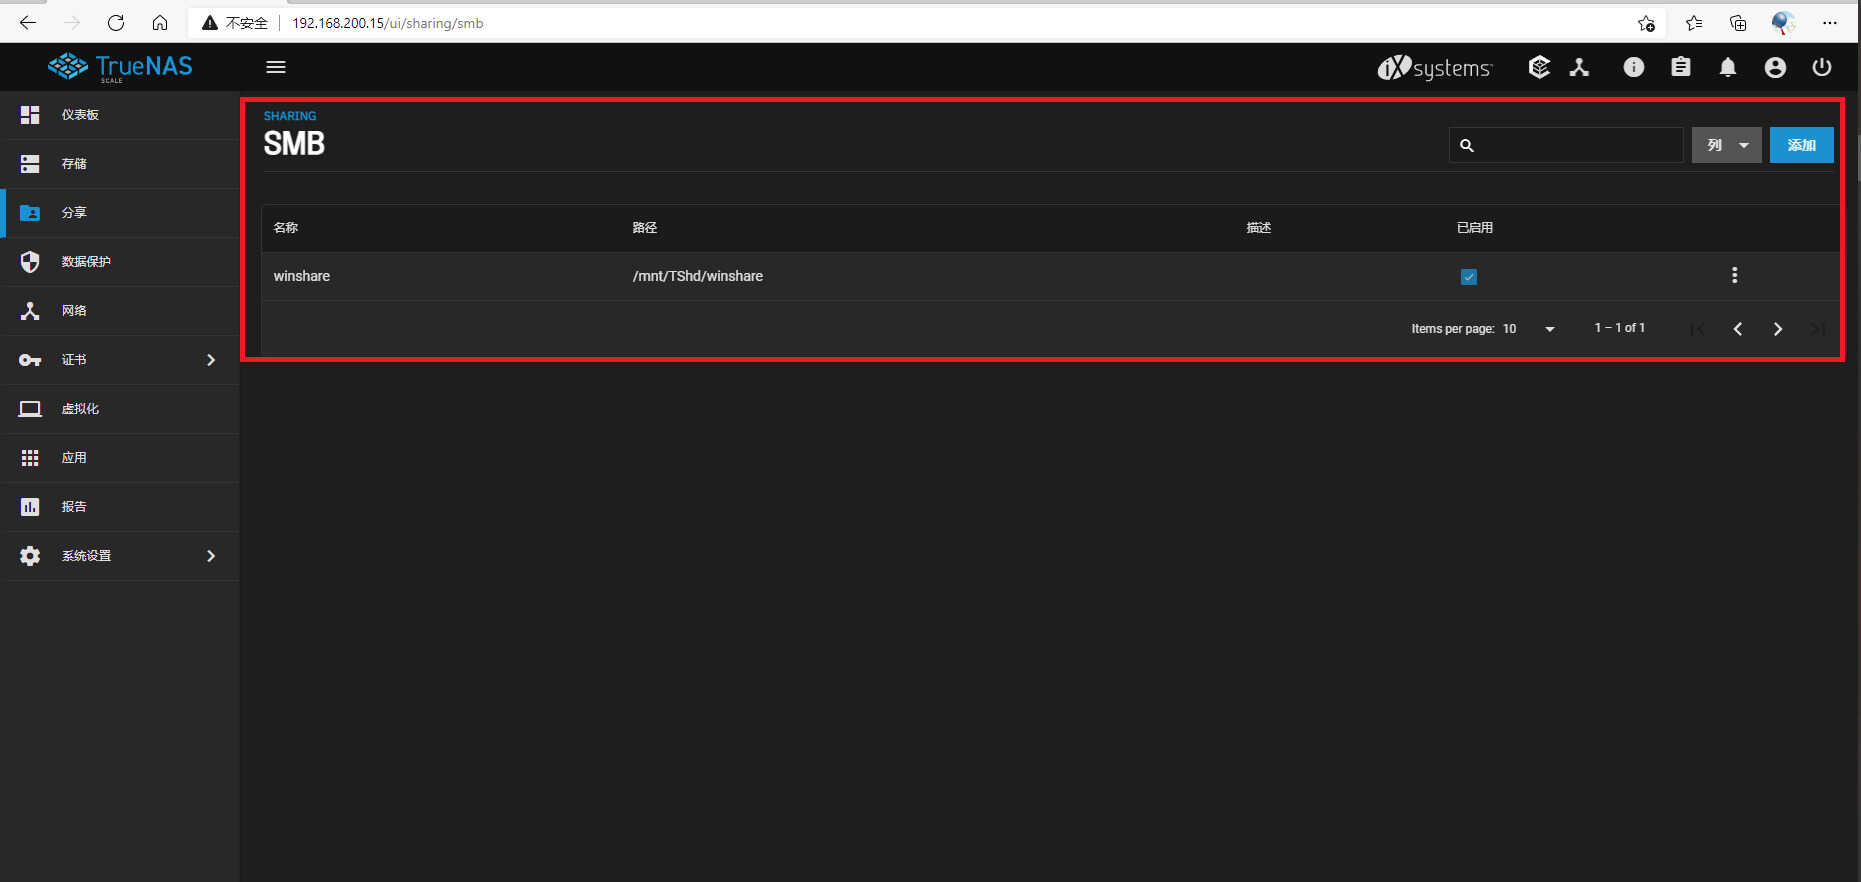Click the grid icon beside 应用

(30, 458)
